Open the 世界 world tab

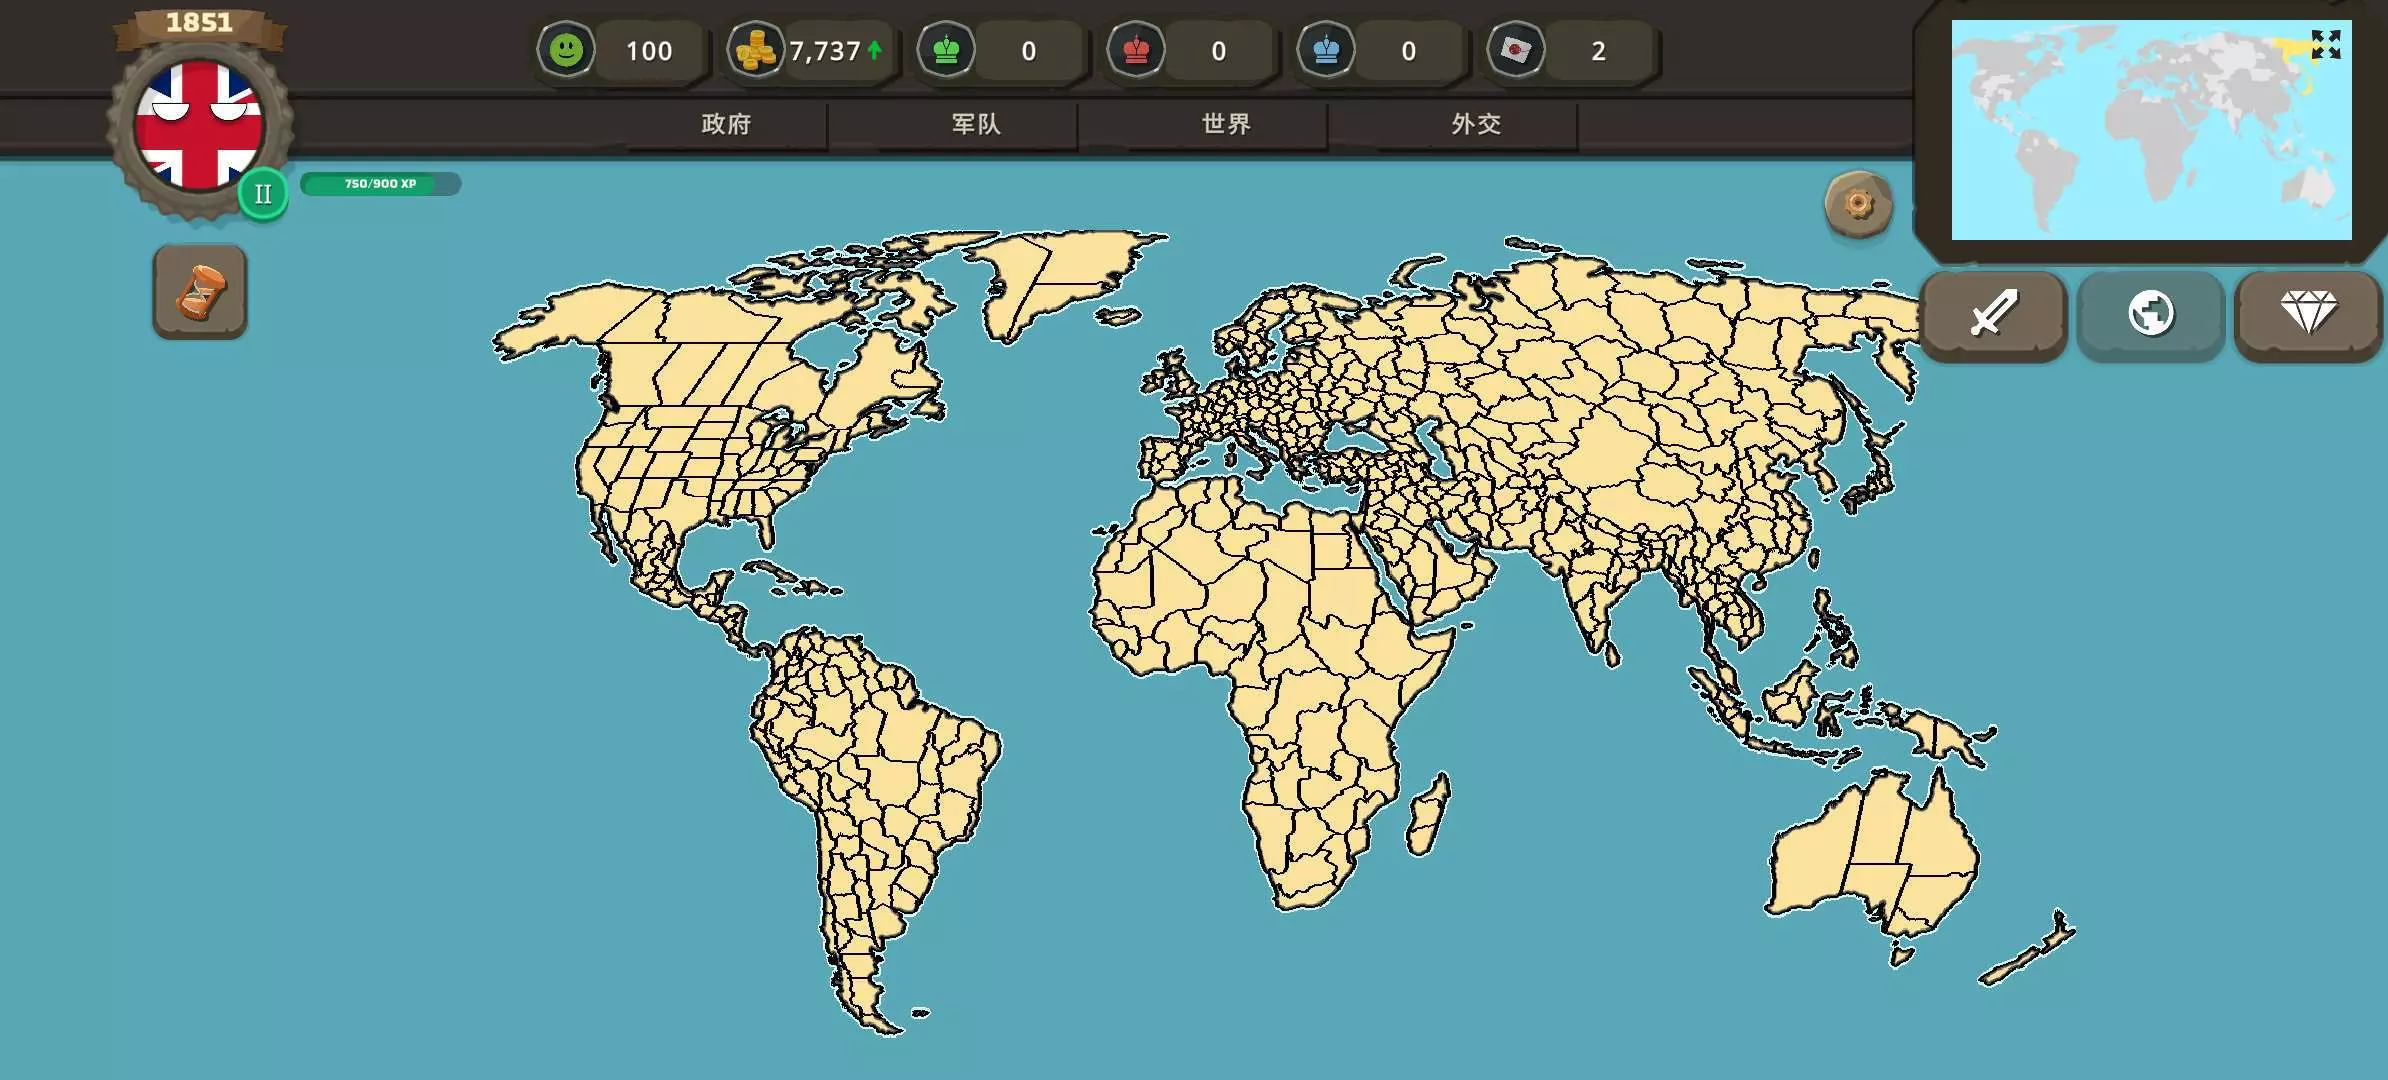pos(1226,124)
